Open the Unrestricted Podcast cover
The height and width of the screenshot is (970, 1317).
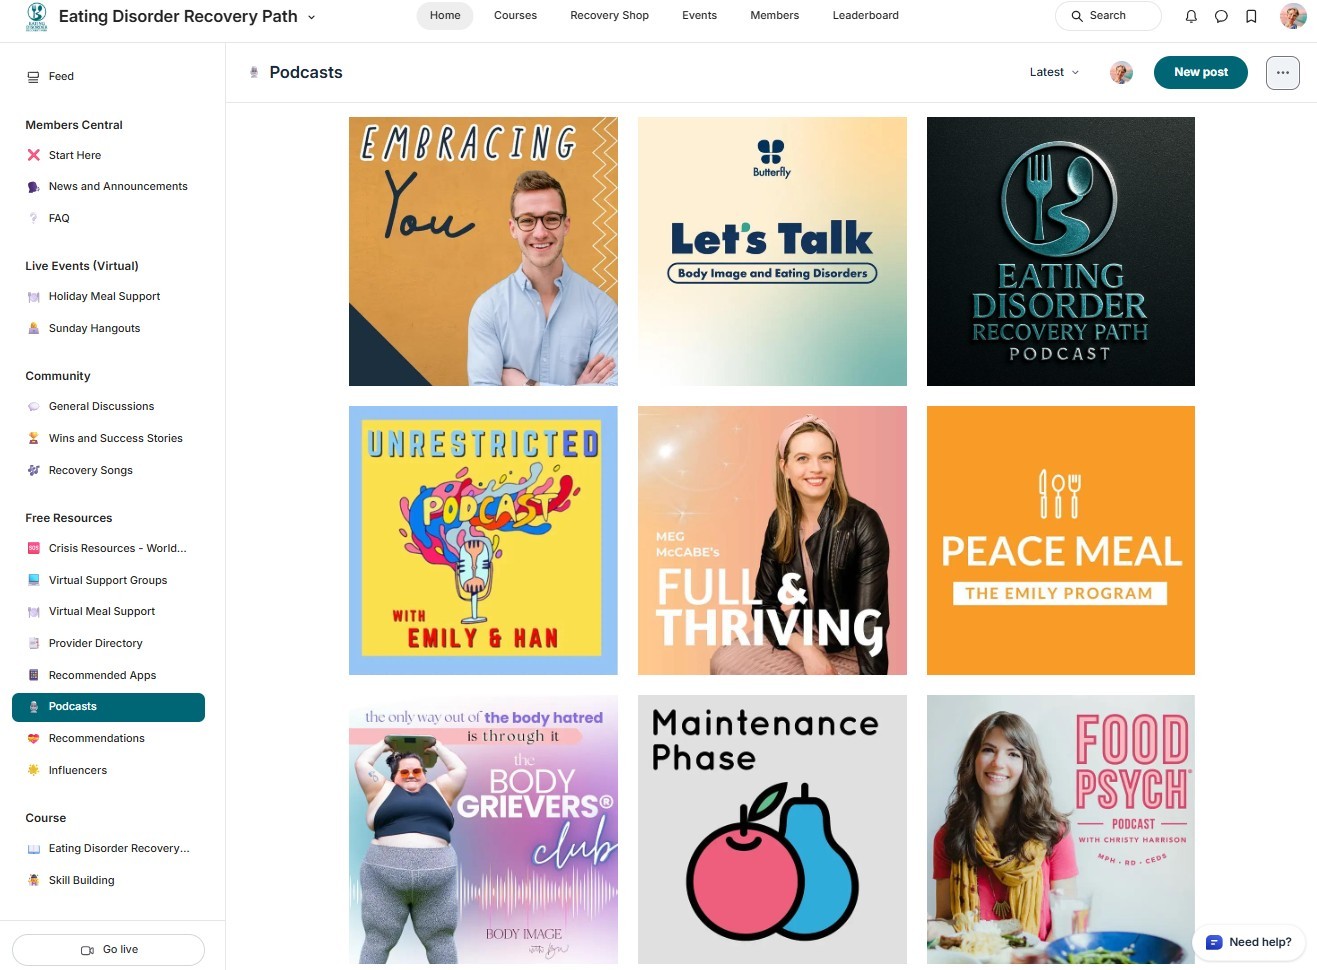click(483, 540)
